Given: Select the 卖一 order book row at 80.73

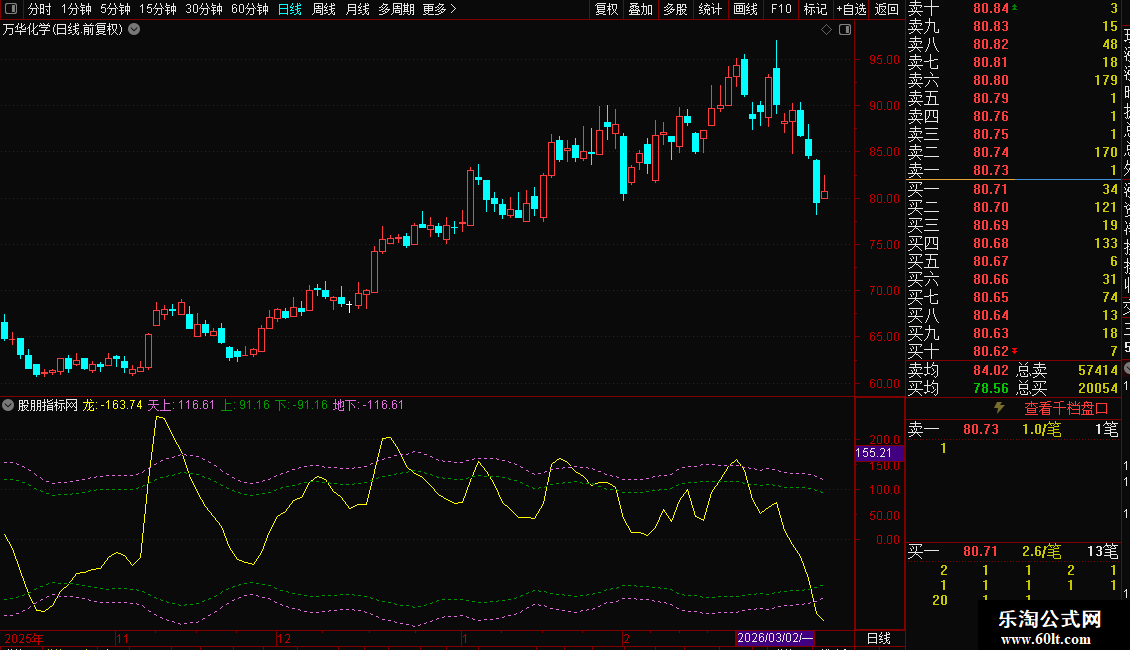Looking at the screenshot, I should 1013,170.
